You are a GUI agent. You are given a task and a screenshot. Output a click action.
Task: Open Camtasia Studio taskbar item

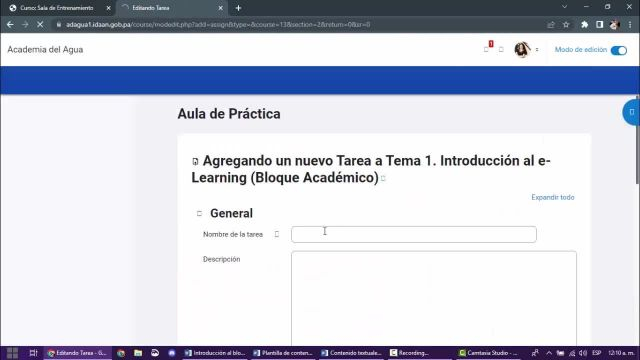pos(488,353)
